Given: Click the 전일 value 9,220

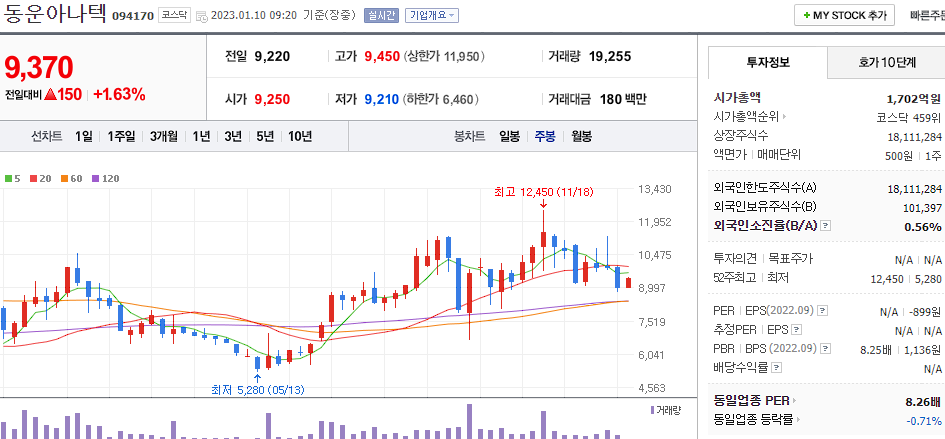Looking at the screenshot, I should coord(272,57).
